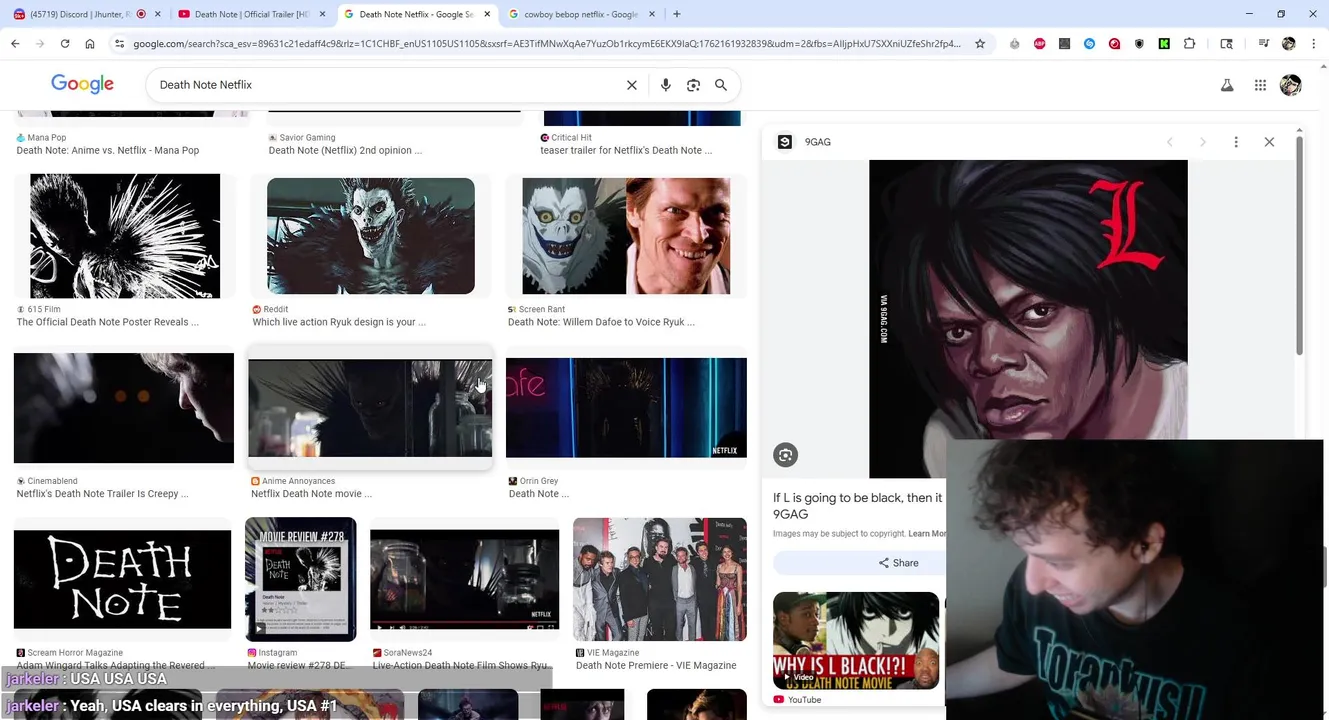Submit search with magnifier icon

click(721, 85)
